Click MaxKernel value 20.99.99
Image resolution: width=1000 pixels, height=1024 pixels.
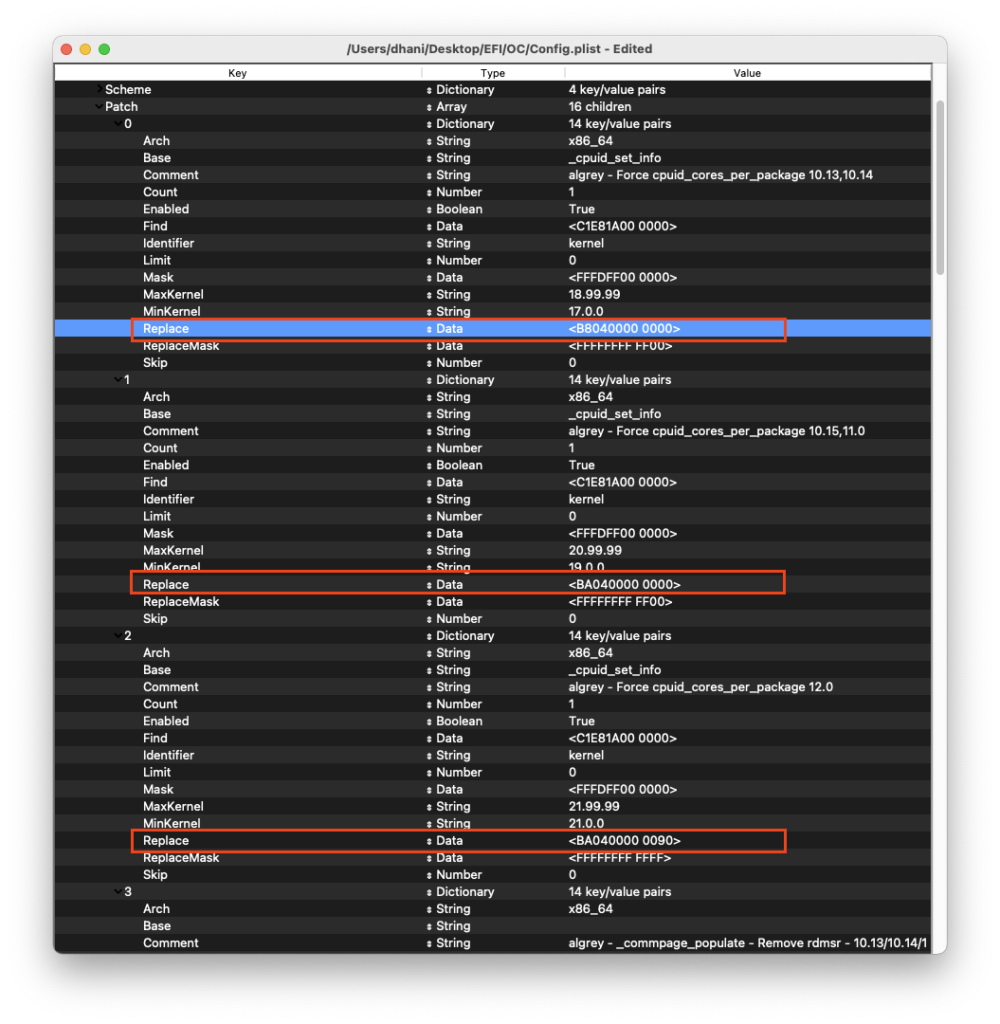pyautogui.click(x=595, y=551)
